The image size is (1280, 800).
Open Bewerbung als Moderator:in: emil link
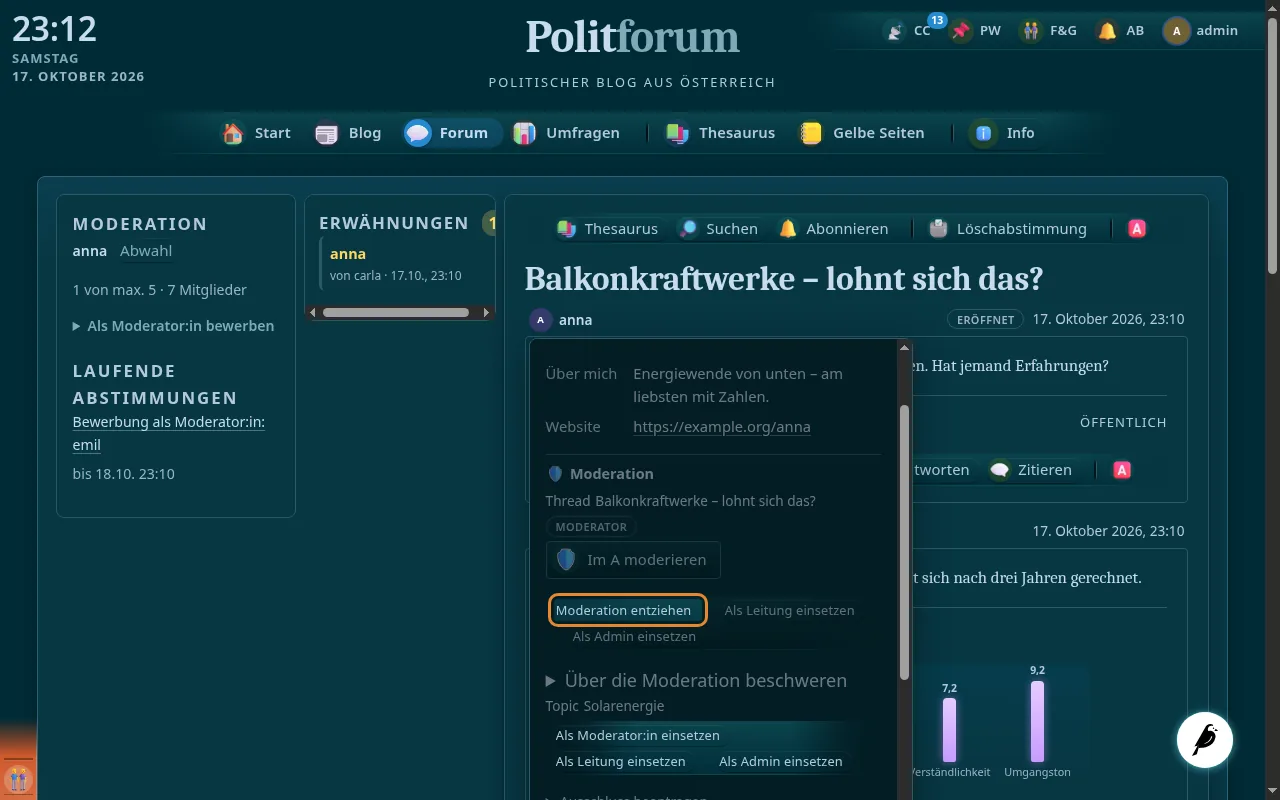click(x=169, y=433)
